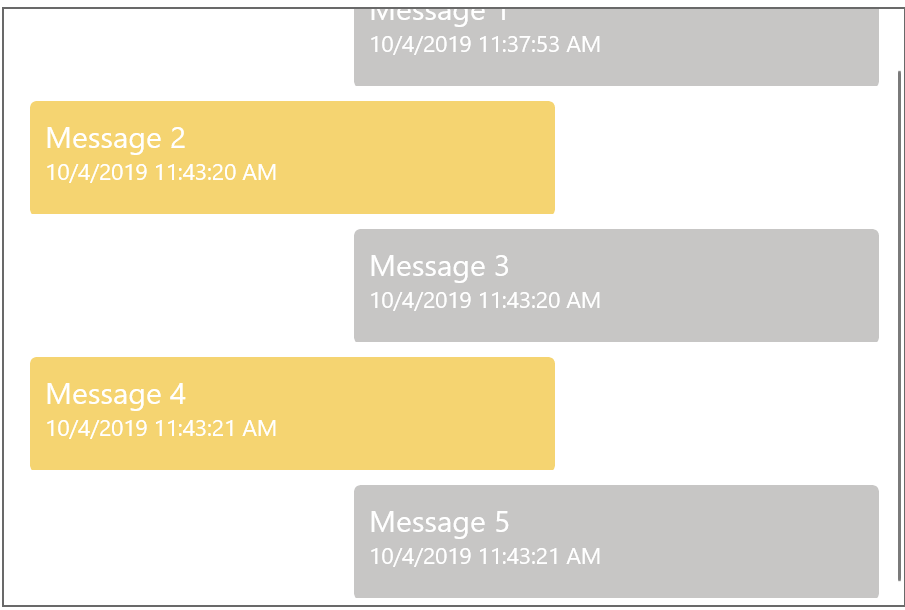Click blank space right of Message 4 bubble
This screenshot has height=610, width=905.
724,414
